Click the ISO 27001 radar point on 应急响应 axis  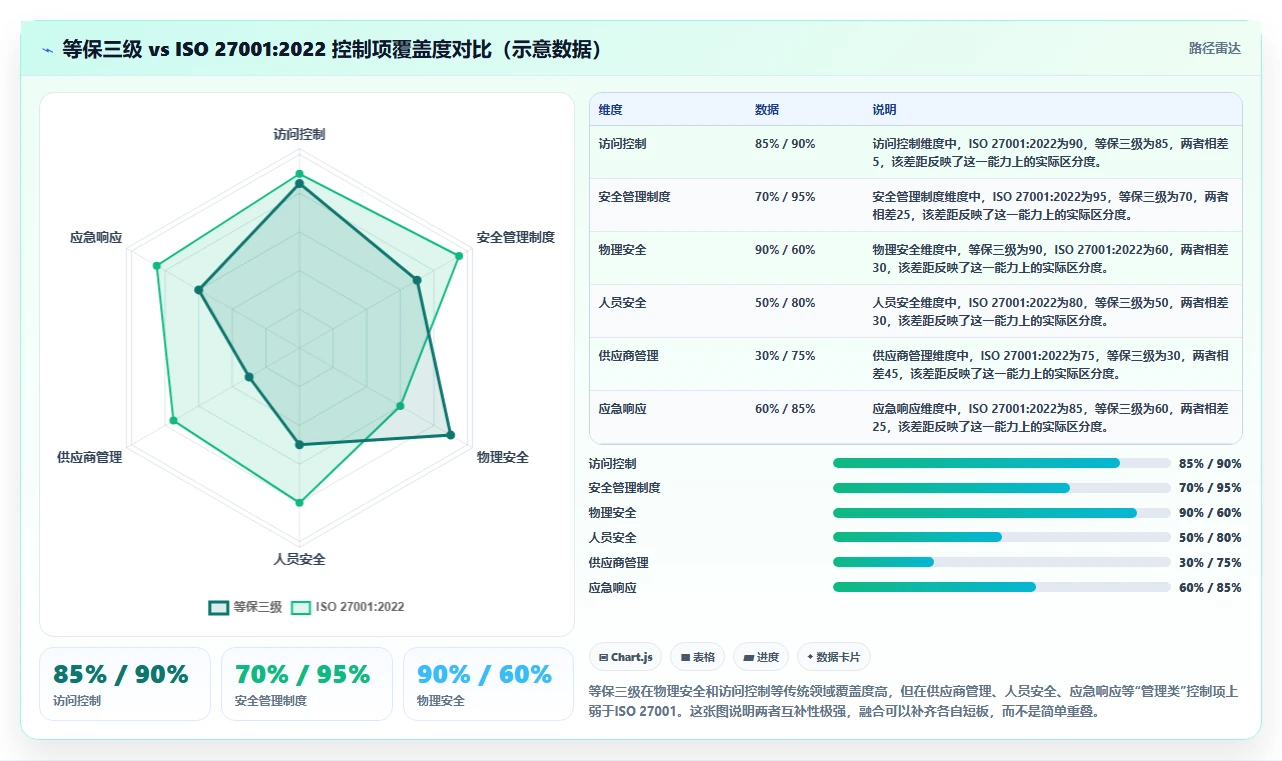coord(156,265)
